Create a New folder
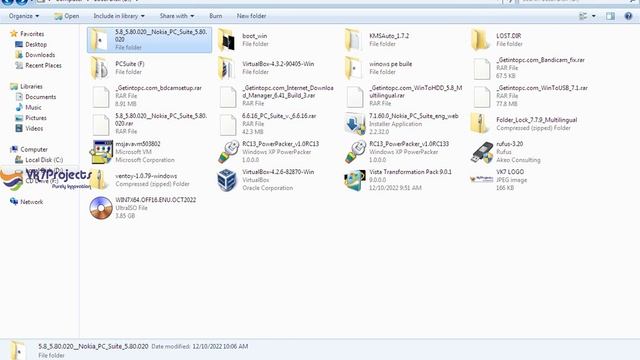 [251, 16]
